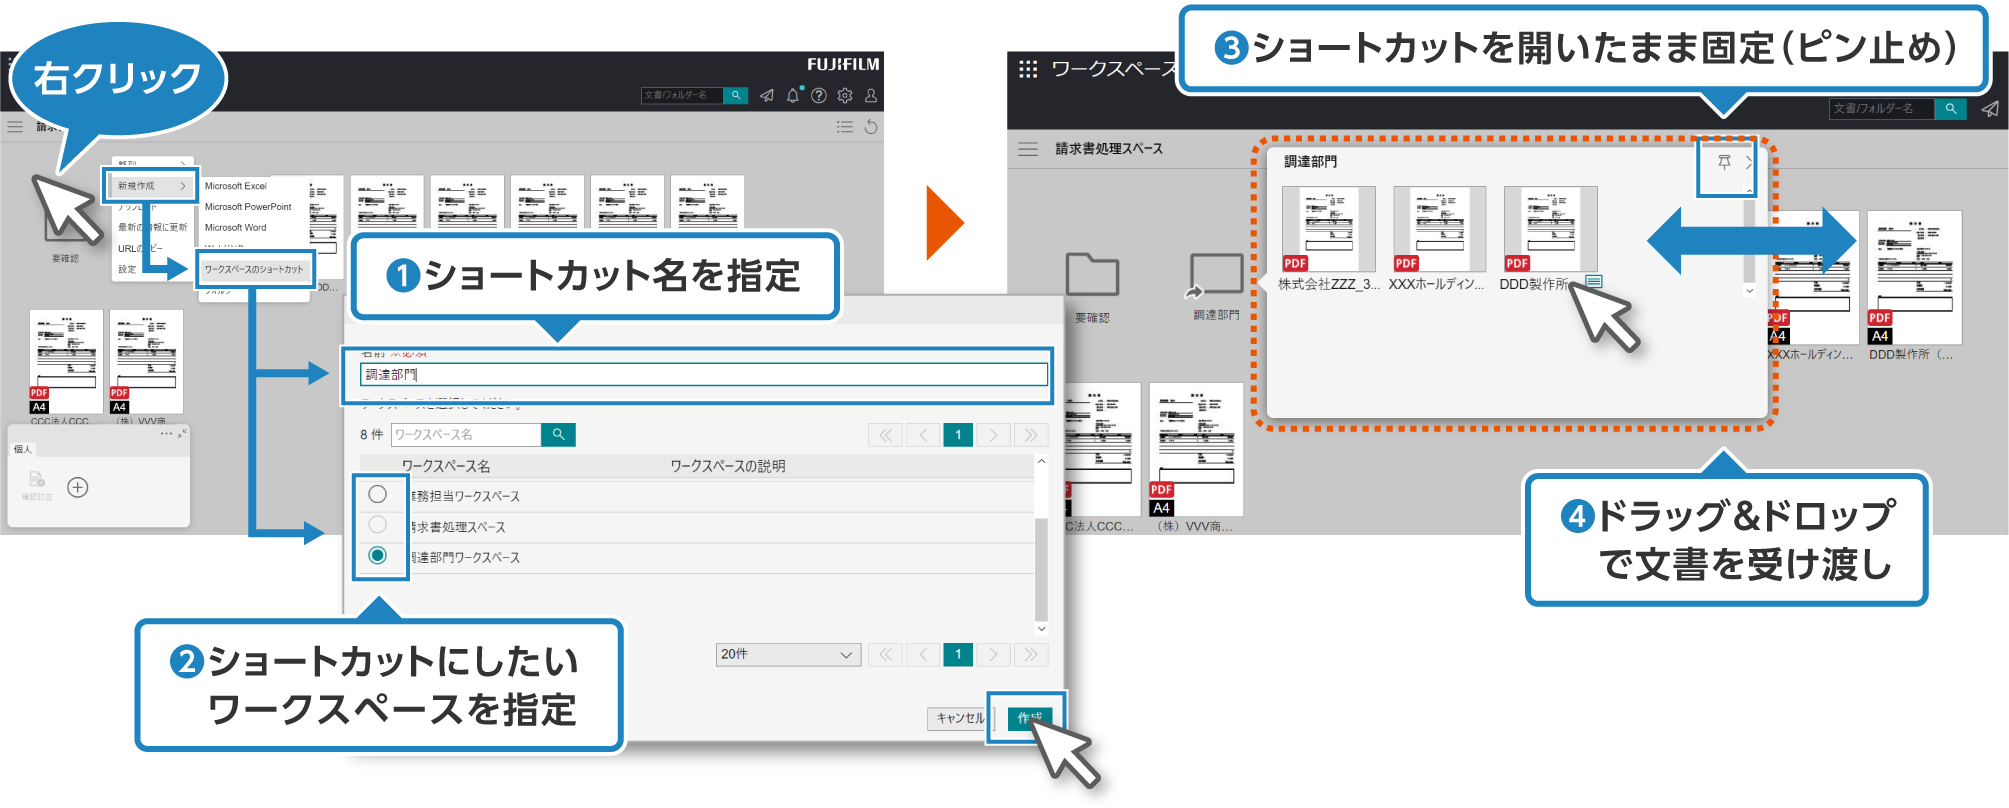Go to first page in bottom pagination
The width and height of the screenshot is (2009, 808).
click(885, 654)
